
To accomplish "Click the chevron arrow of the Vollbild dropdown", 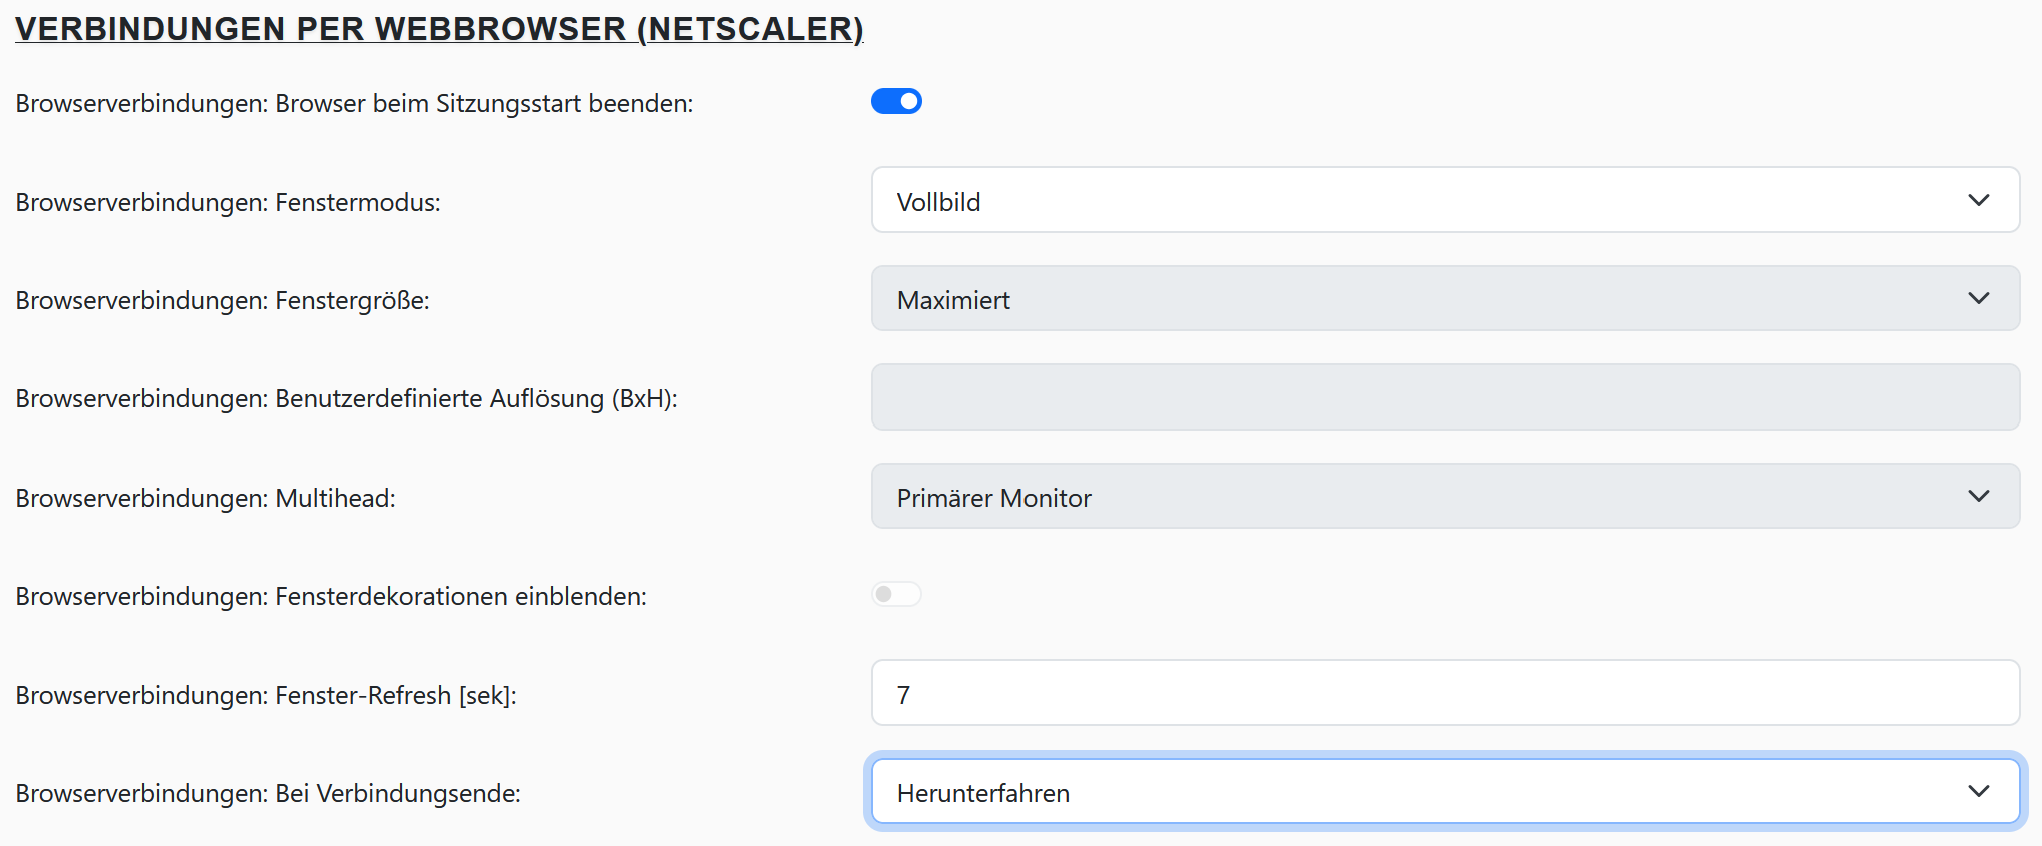I will click(x=1978, y=200).
